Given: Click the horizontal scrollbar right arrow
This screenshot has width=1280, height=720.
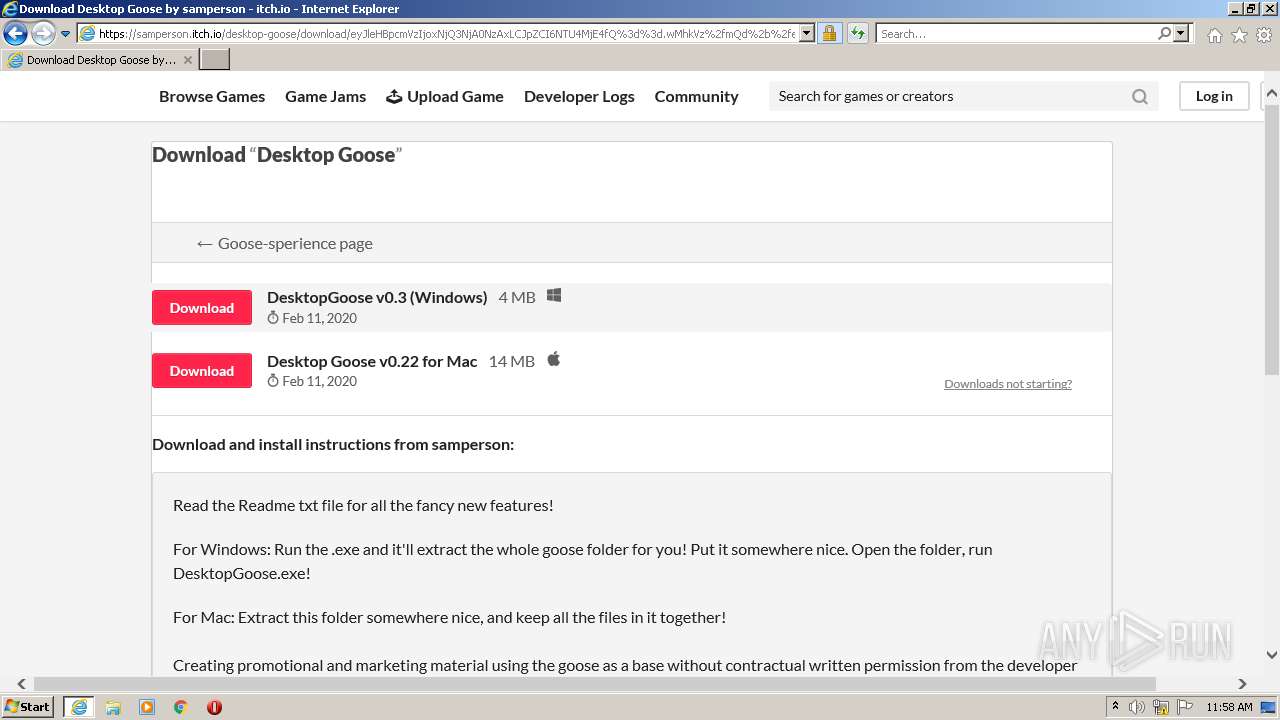Looking at the screenshot, I should click(1242, 684).
